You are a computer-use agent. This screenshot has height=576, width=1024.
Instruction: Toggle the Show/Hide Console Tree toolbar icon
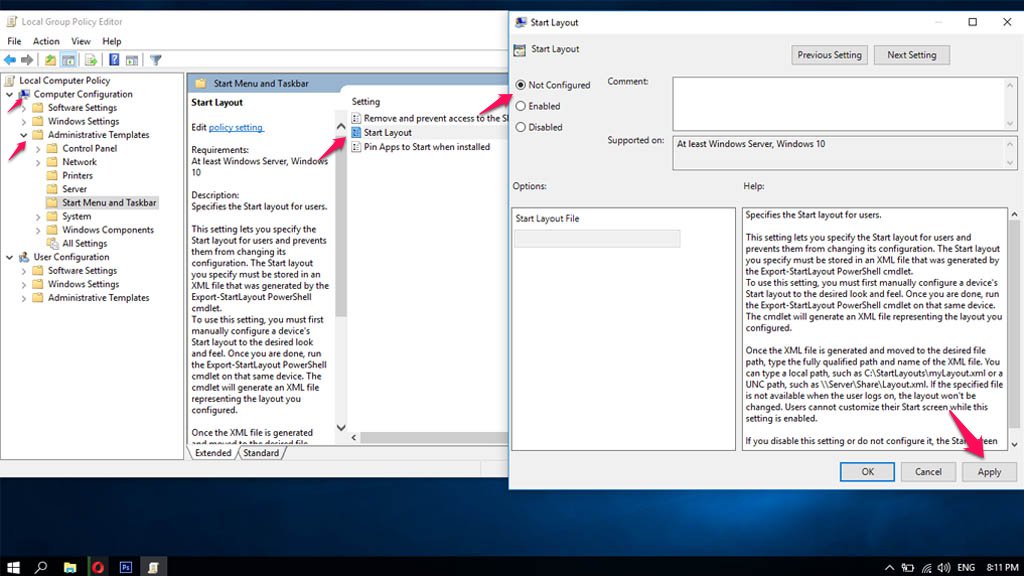69,60
